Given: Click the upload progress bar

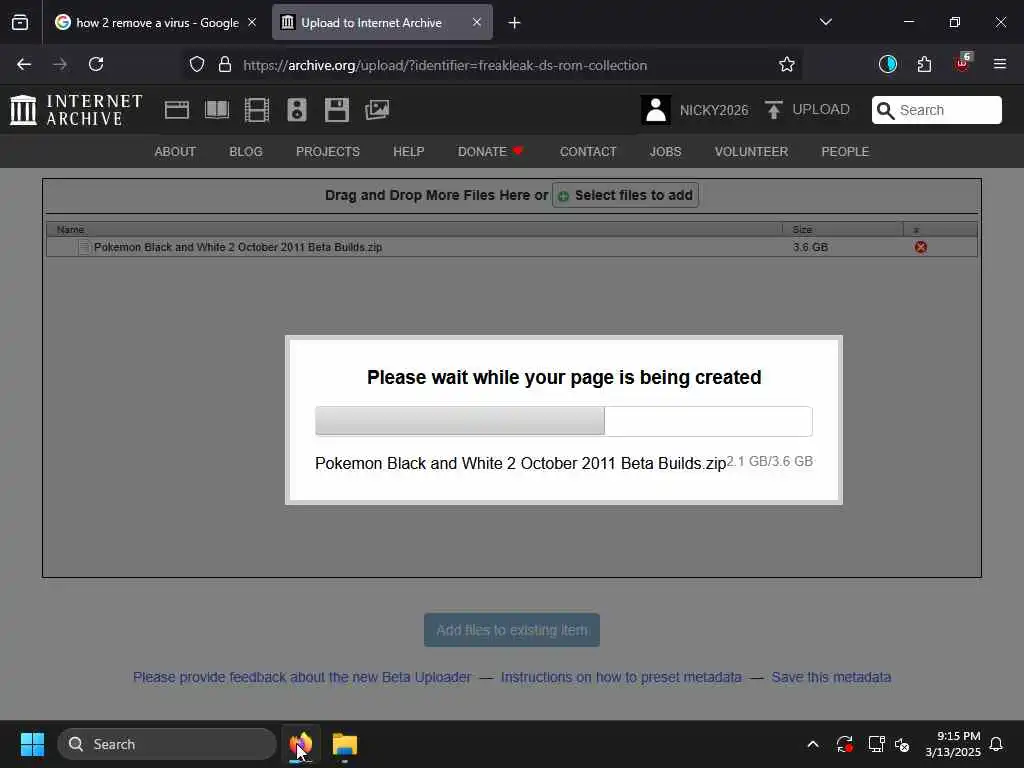Looking at the screenshot, I should [564, 421].
